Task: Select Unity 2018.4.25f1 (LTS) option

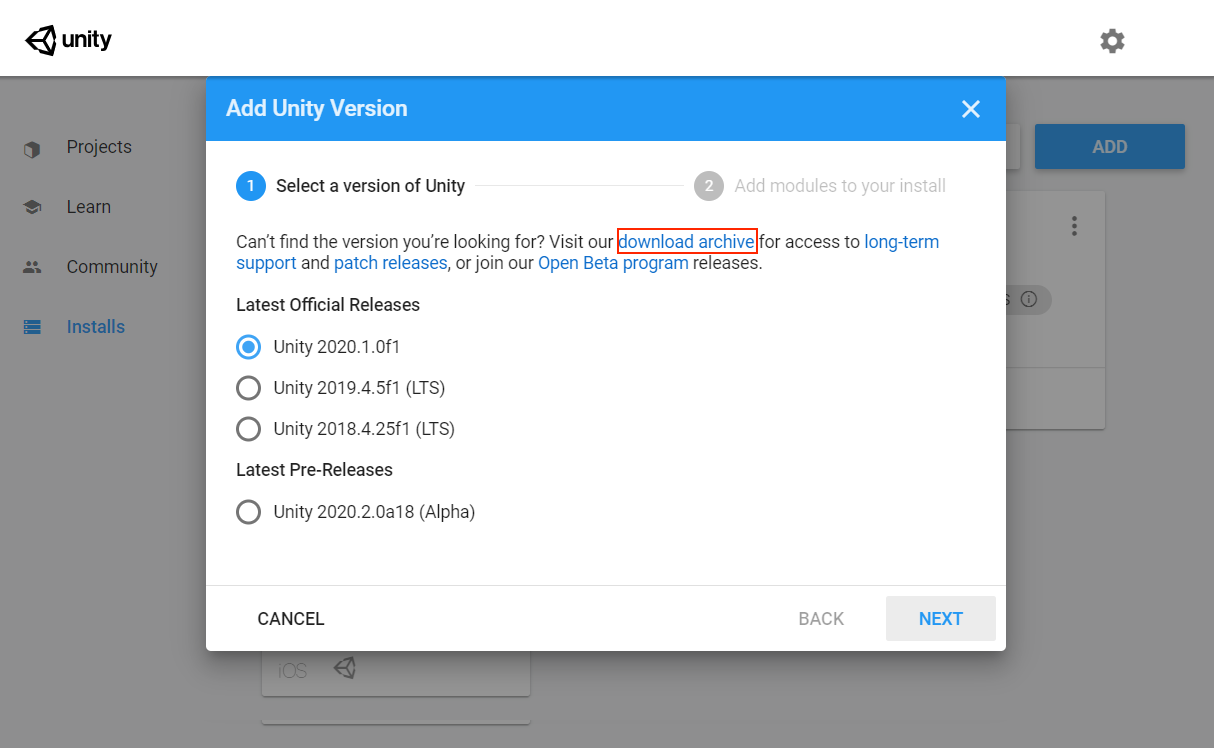Action: click(x=248, y=429)
